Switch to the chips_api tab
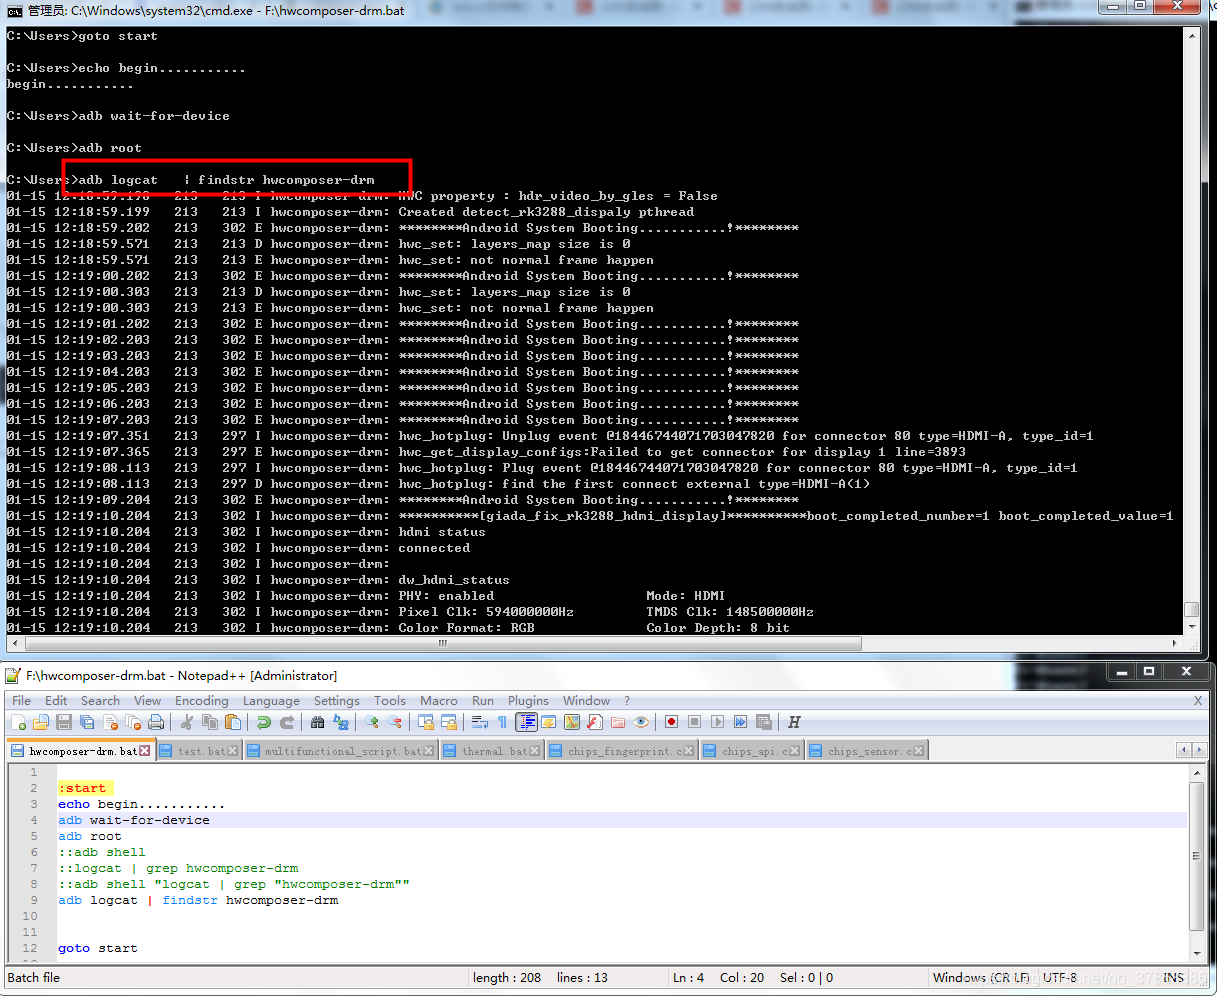This screenshot has height=997, width=1217. coord(752,751)
